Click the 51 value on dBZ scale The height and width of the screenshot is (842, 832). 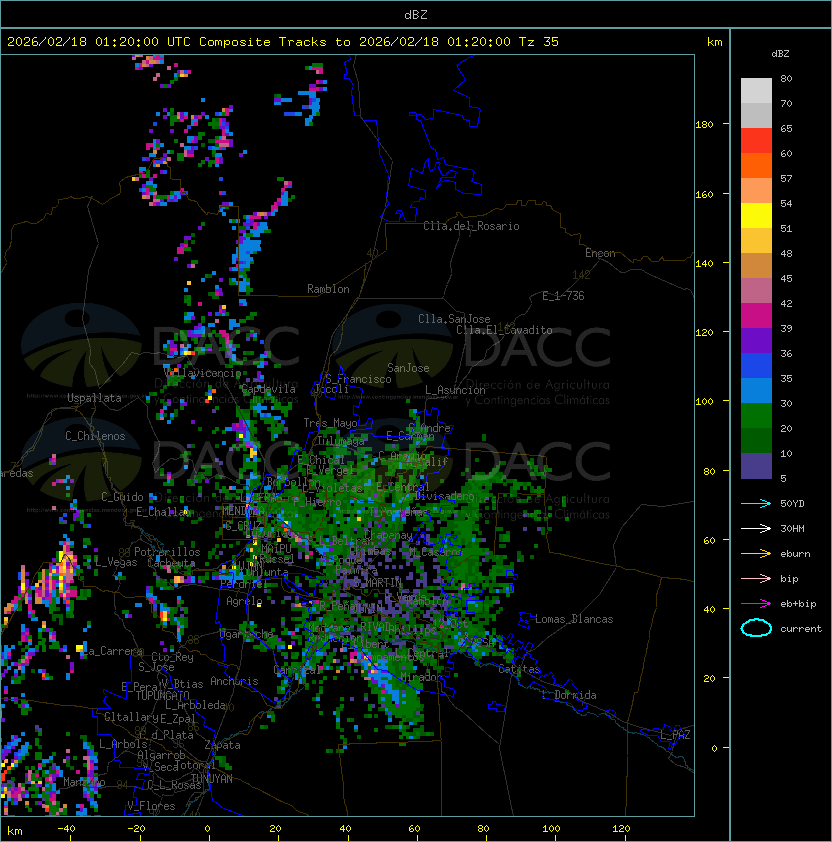click(786, 228)
